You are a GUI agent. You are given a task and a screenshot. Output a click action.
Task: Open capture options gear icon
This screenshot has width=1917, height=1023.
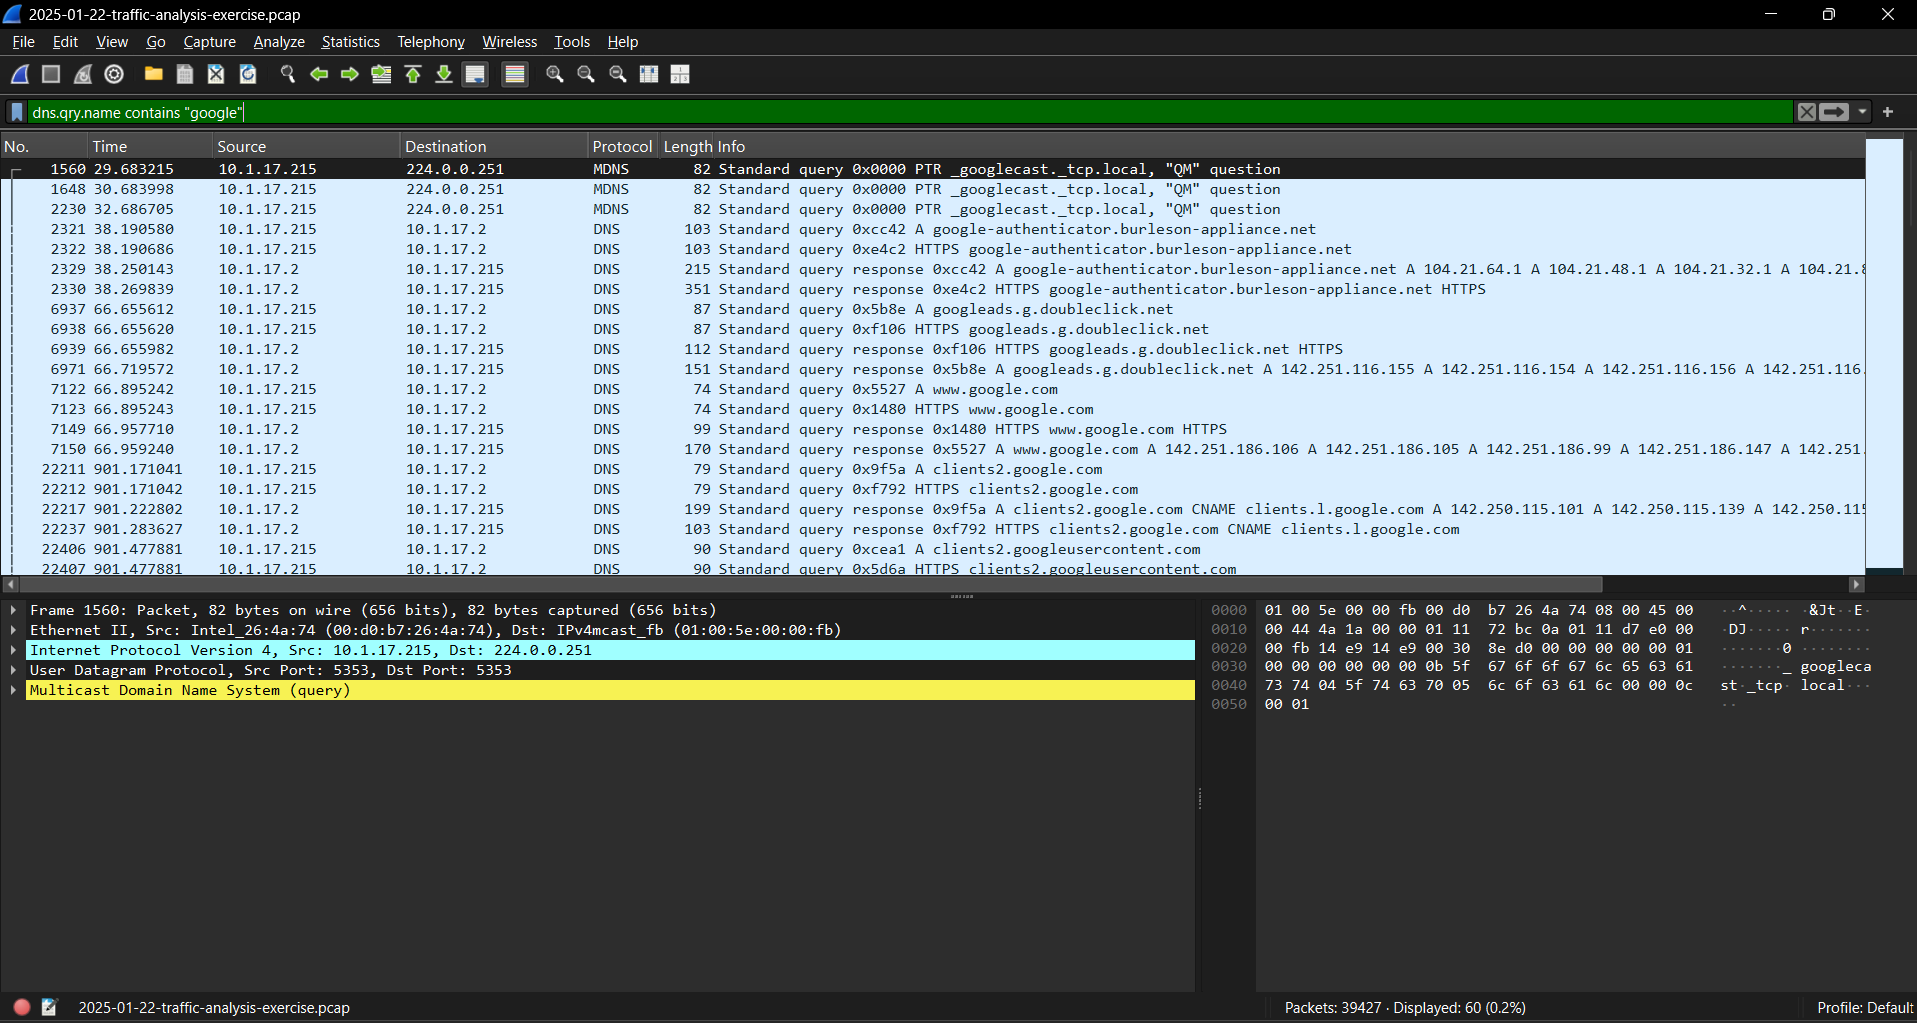point(114,74)
